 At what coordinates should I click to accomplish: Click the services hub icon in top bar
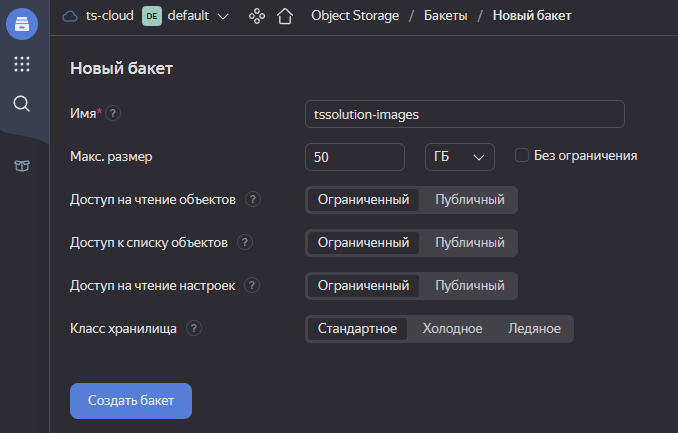(x=257, y=16)
